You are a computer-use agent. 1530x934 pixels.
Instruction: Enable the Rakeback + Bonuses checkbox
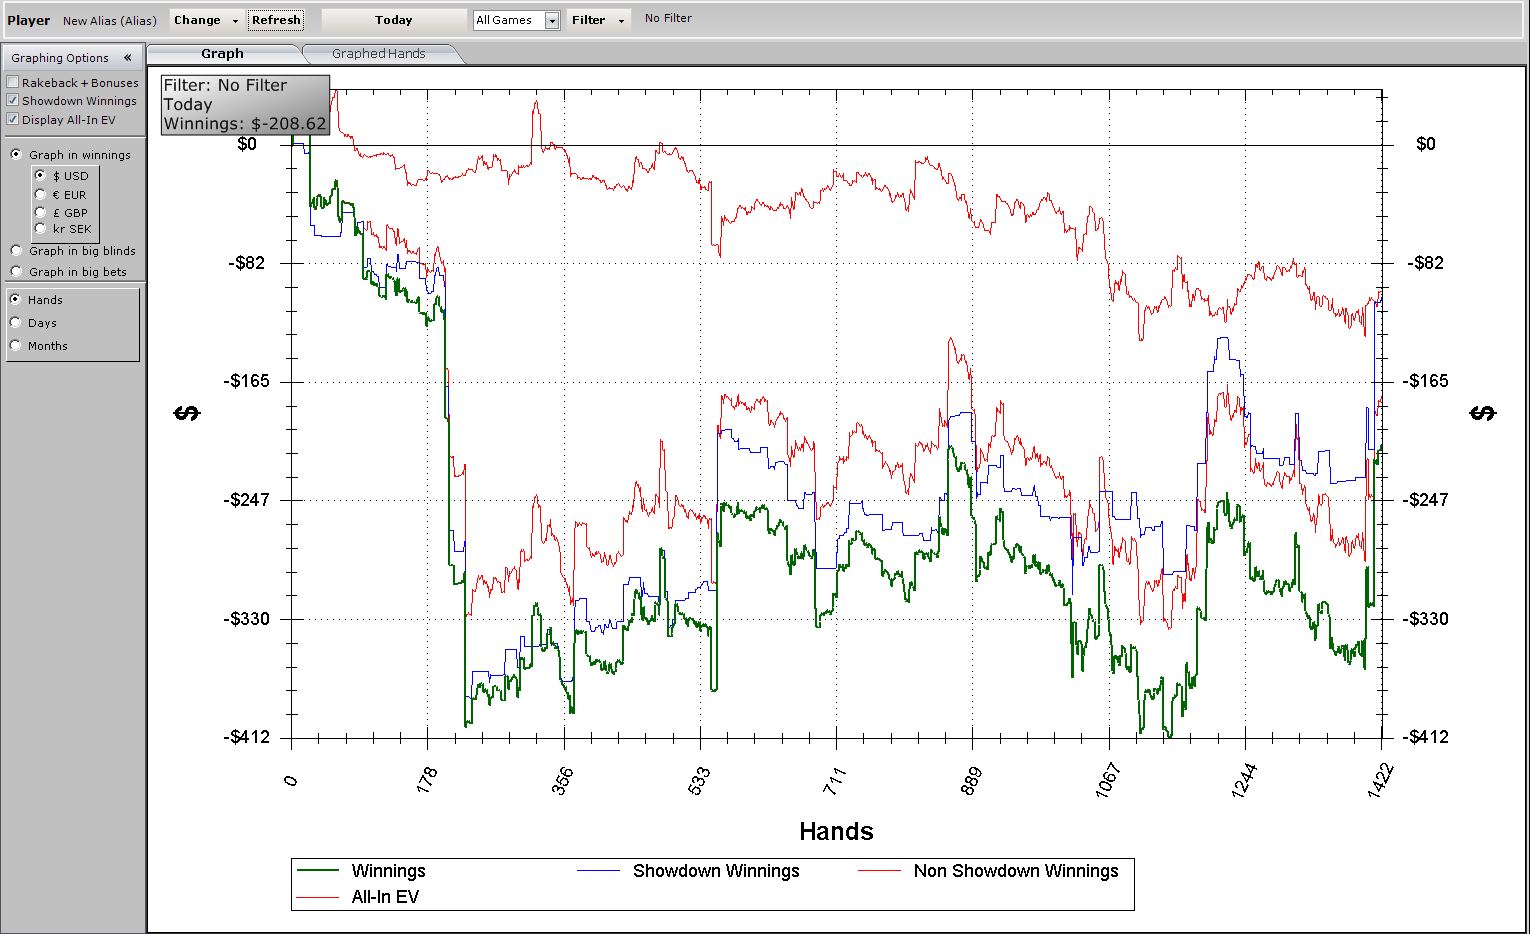pyautogui.click(x=13, y=83)
